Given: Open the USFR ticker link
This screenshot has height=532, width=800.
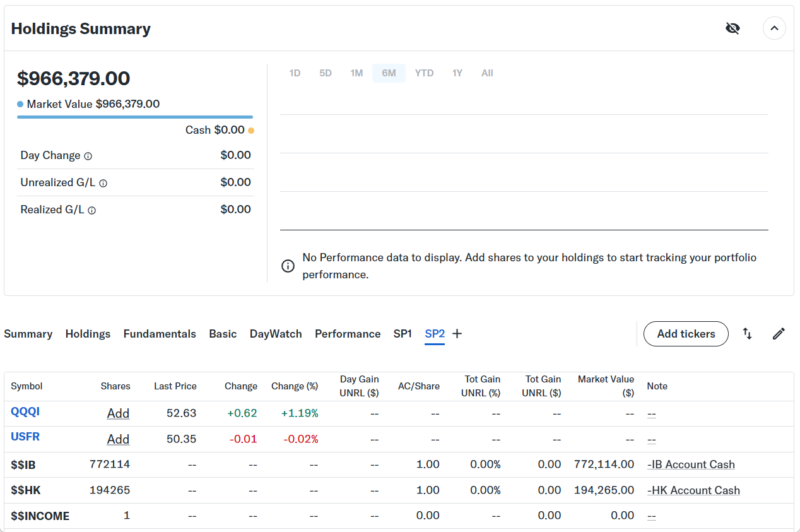Looking at the screenshot, I should (25, 438).
